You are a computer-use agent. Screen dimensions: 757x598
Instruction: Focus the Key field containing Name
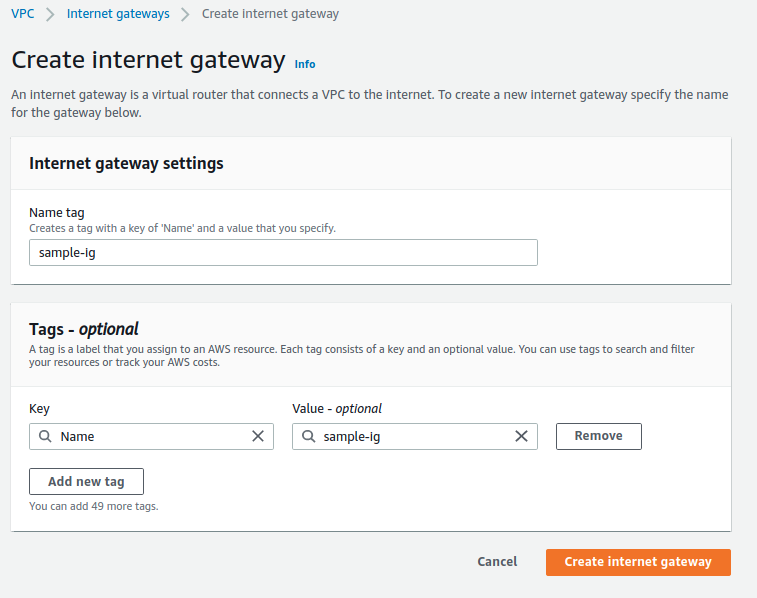tap(150, 436)
